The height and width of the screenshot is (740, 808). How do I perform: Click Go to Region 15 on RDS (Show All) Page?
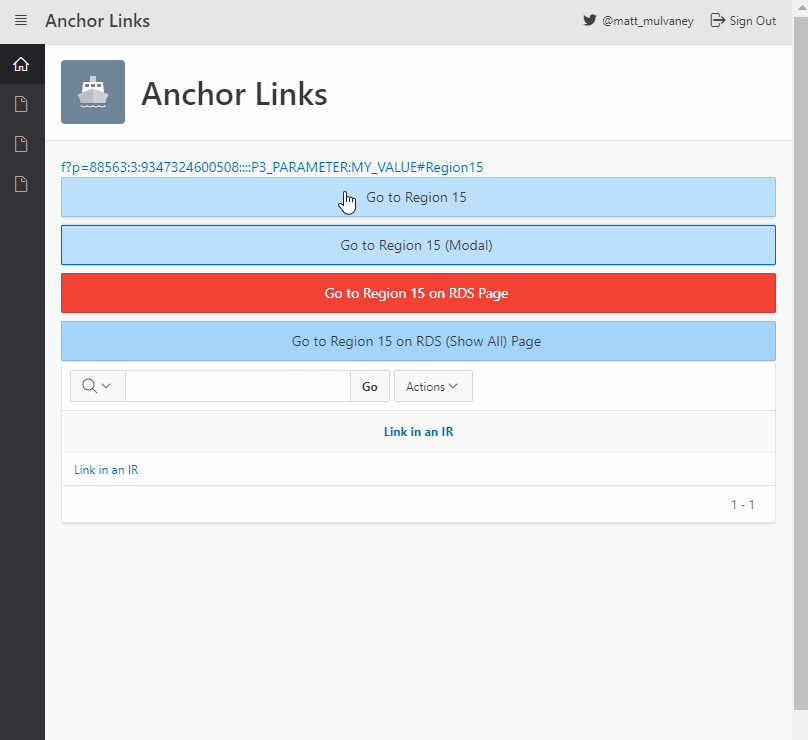coord(418,341)
